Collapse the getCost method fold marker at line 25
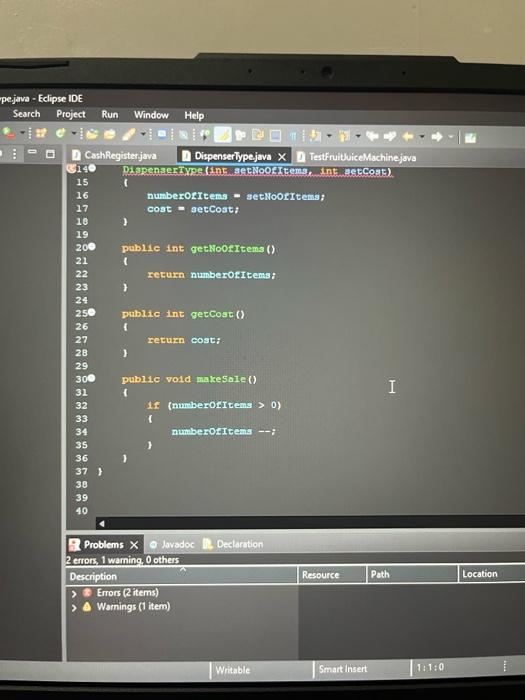Viewport: 525px width, 700px height. coord(92,312)
